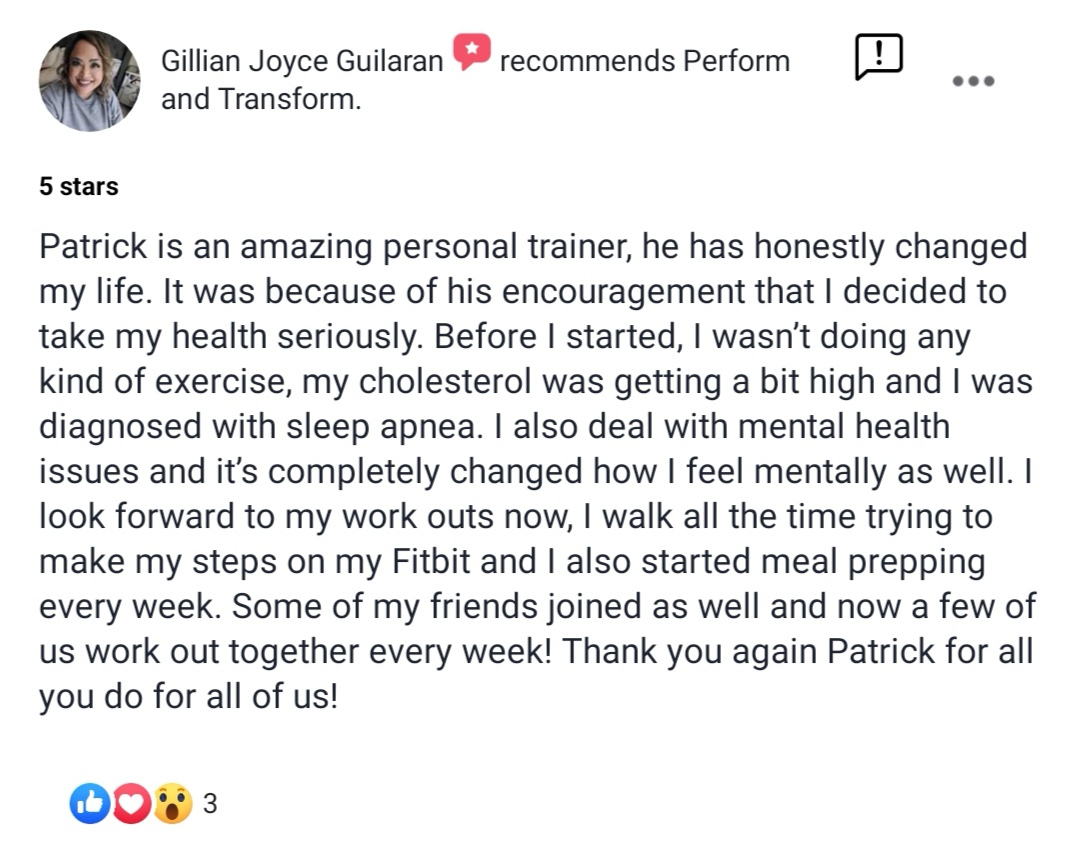Click the report feedback speech-bubble icon
This screenshot has width=1080, height=850.
point(878,56)
